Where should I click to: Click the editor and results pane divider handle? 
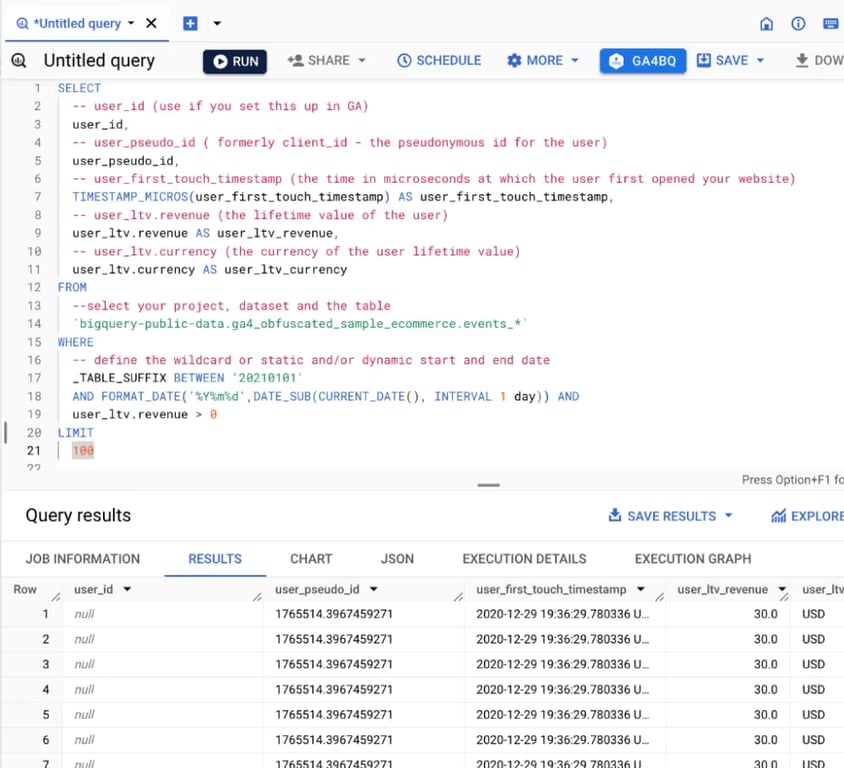tap(488, 485)
